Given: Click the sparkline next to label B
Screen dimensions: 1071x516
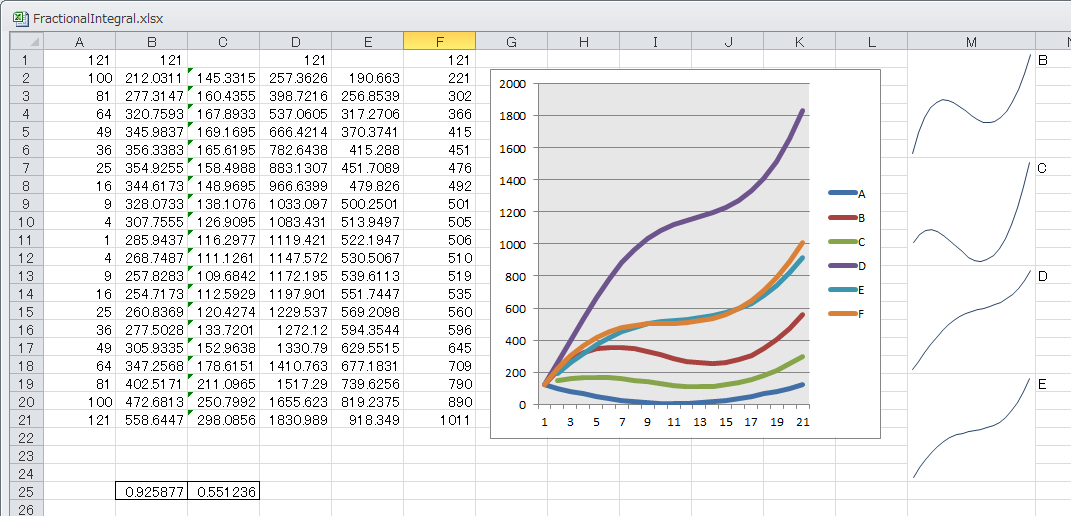Looking at the screenshot, I should pyautogui.click(x=971, y=104).
